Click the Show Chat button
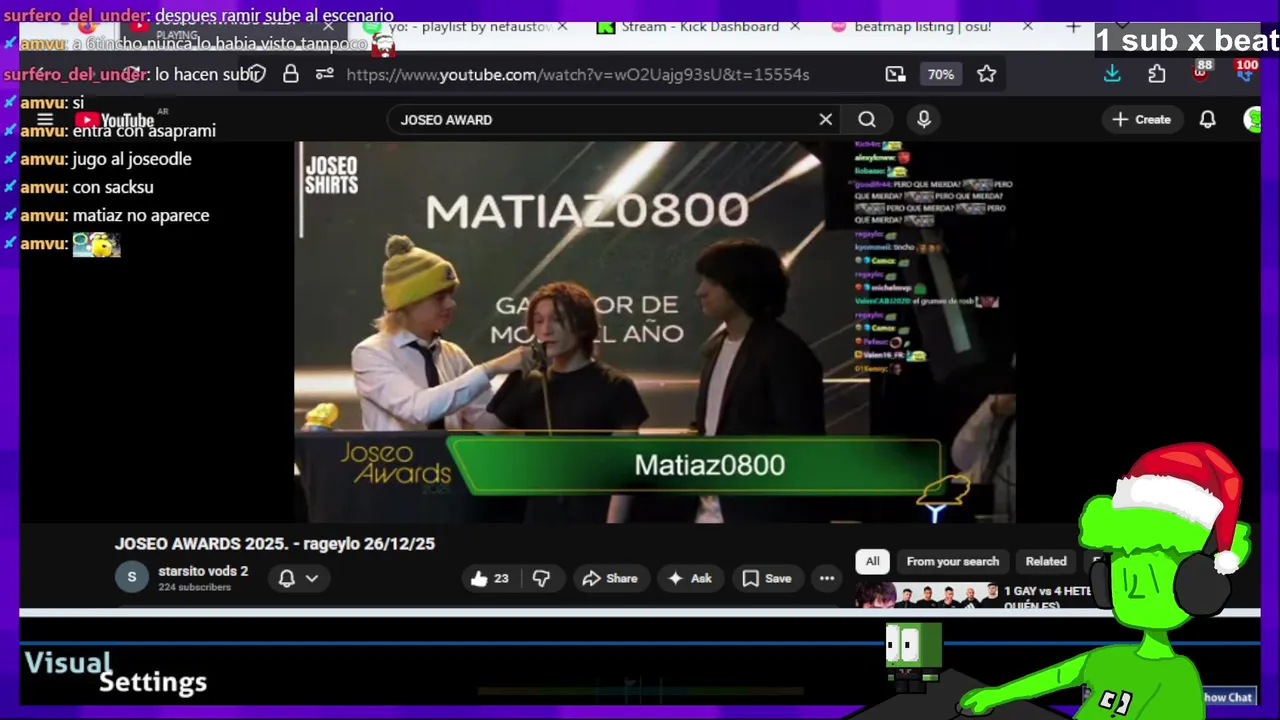 (x=1227, y=697)
